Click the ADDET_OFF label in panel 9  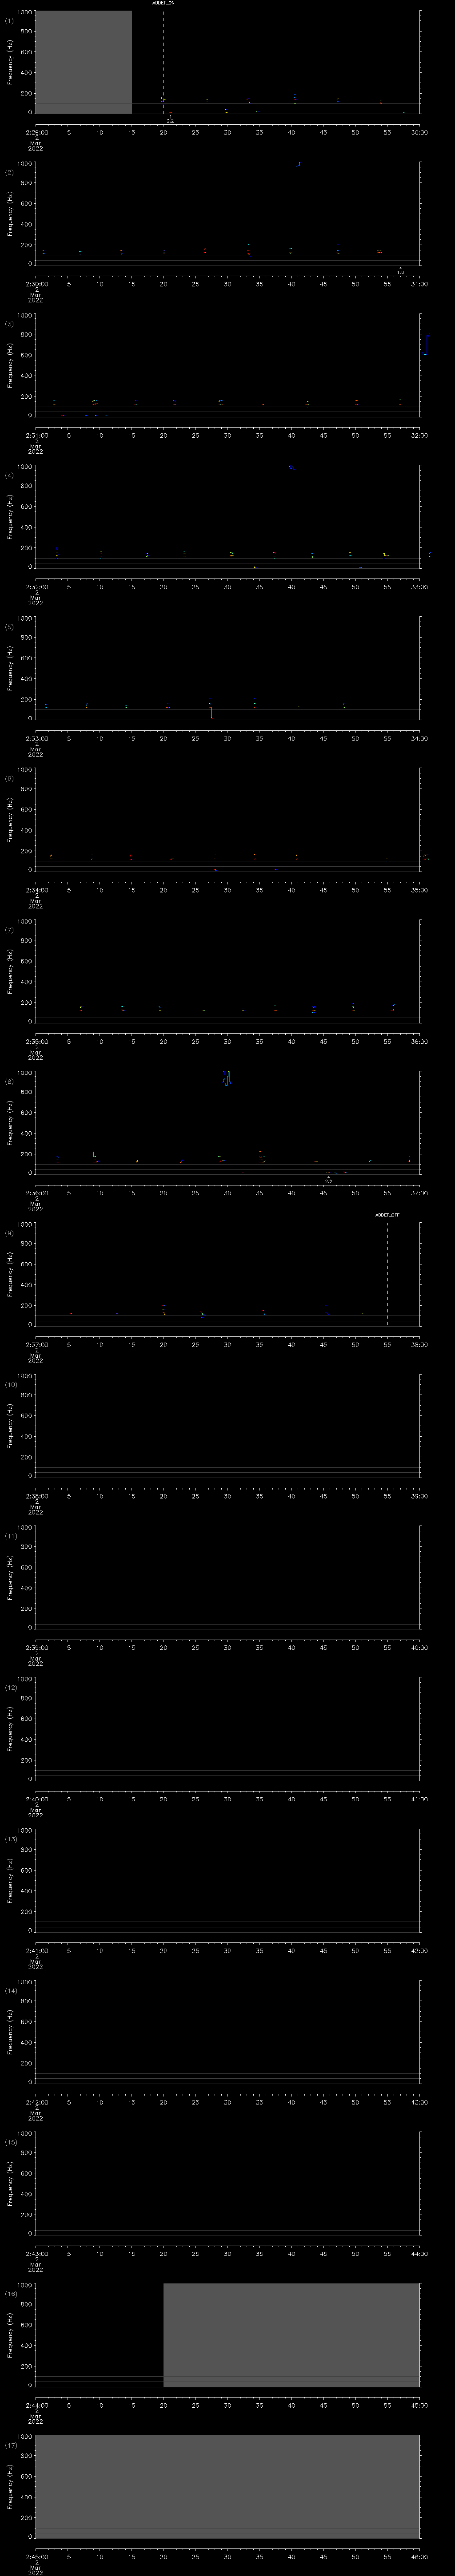387,1215
